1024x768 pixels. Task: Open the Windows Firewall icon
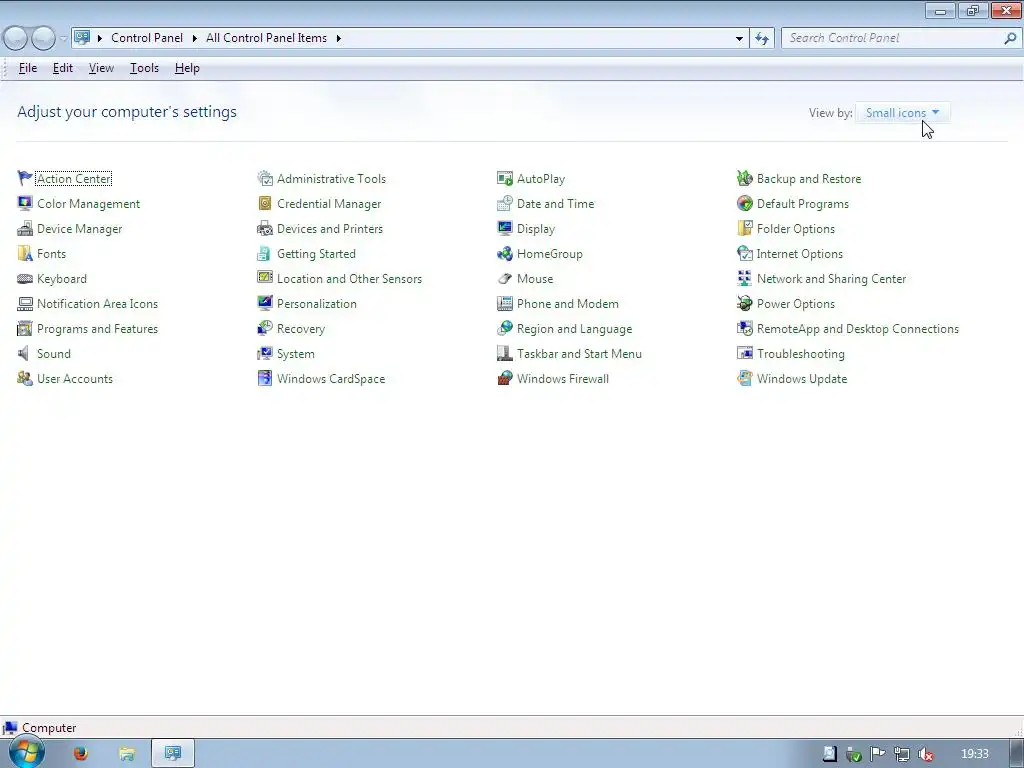click(x=505, y=378)
